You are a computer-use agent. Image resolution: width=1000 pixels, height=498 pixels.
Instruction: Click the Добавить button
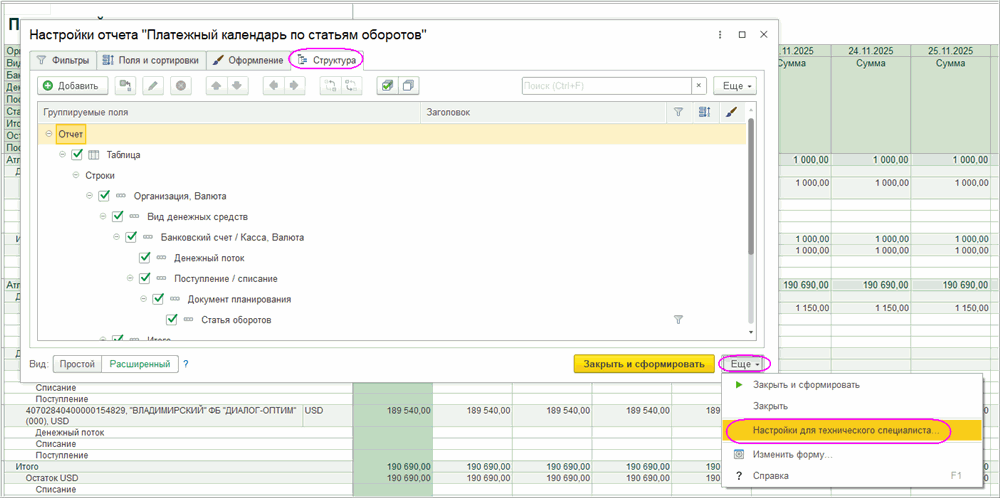click(70, 86)
